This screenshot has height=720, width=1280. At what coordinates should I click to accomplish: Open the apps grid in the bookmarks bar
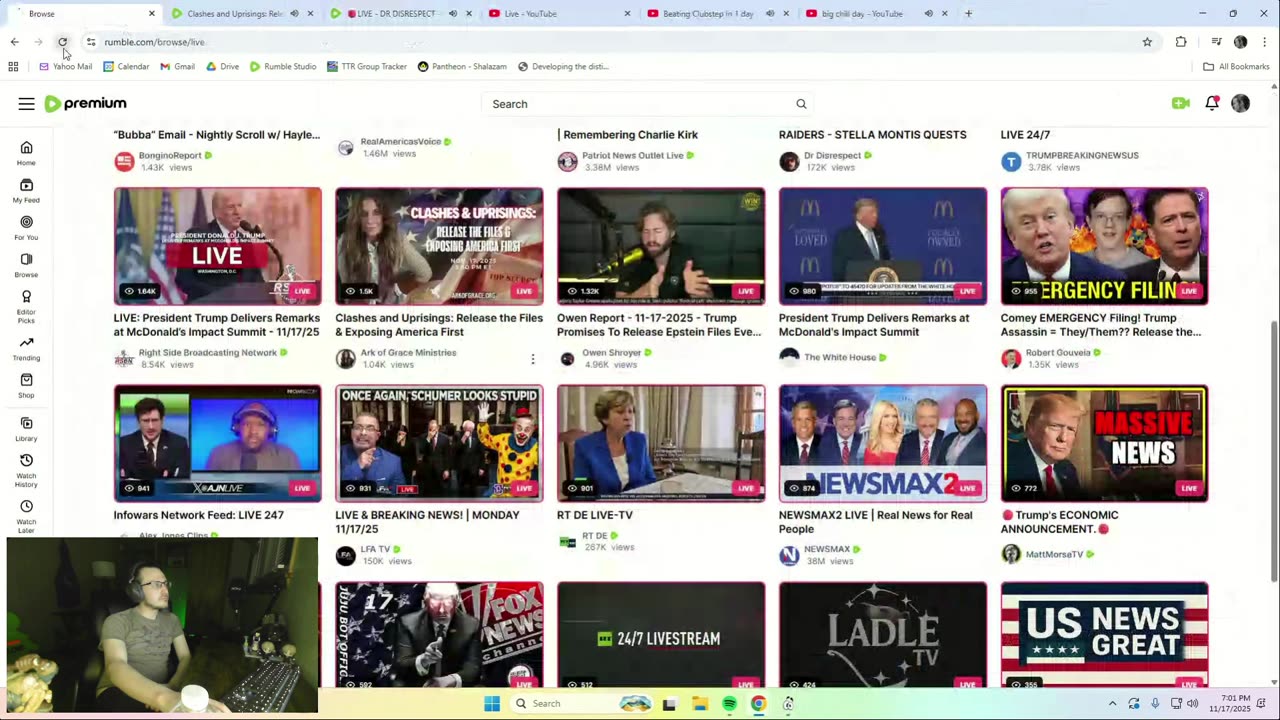(13, 67)
